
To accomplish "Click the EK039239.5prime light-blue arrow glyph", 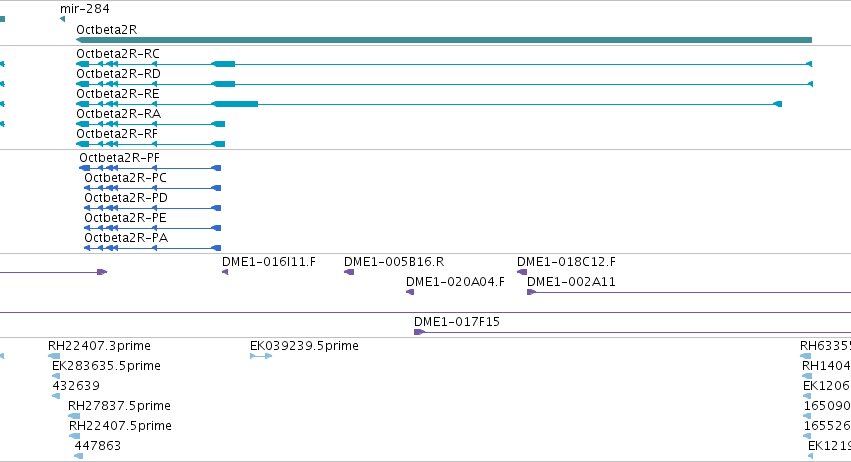I will pyautogui.click(x=261, y=356).
